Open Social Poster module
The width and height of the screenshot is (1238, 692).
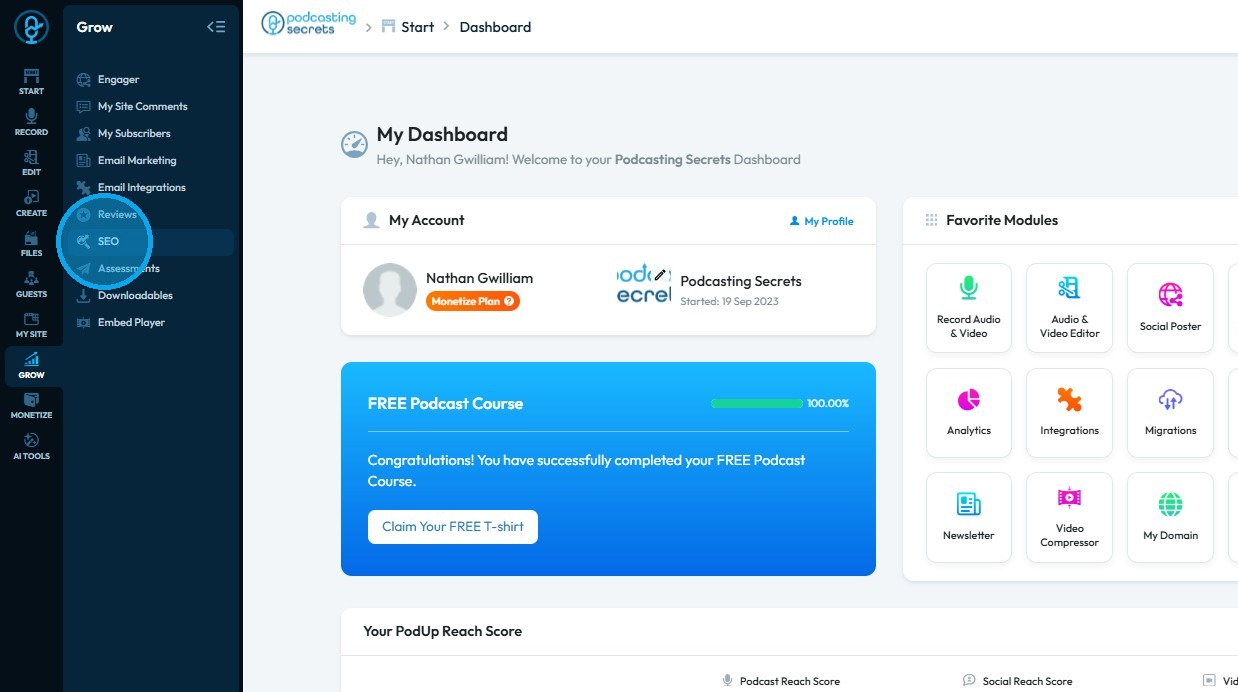coord(1170,308)
